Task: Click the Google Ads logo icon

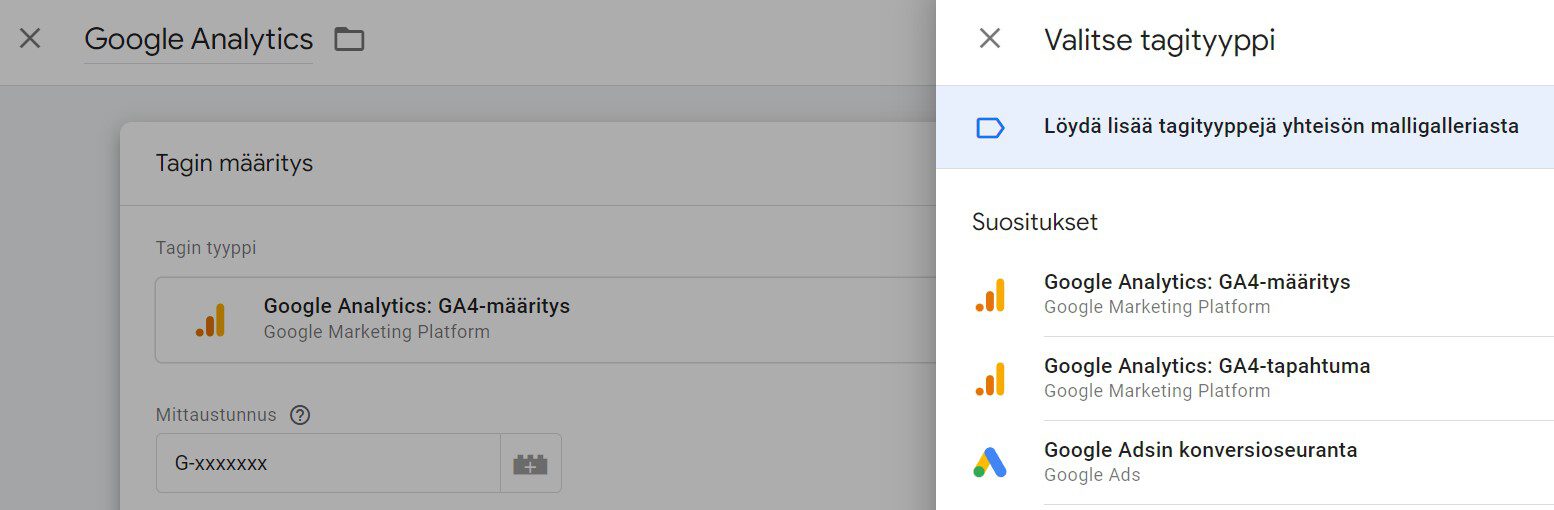Action: (x=990, y=462)
